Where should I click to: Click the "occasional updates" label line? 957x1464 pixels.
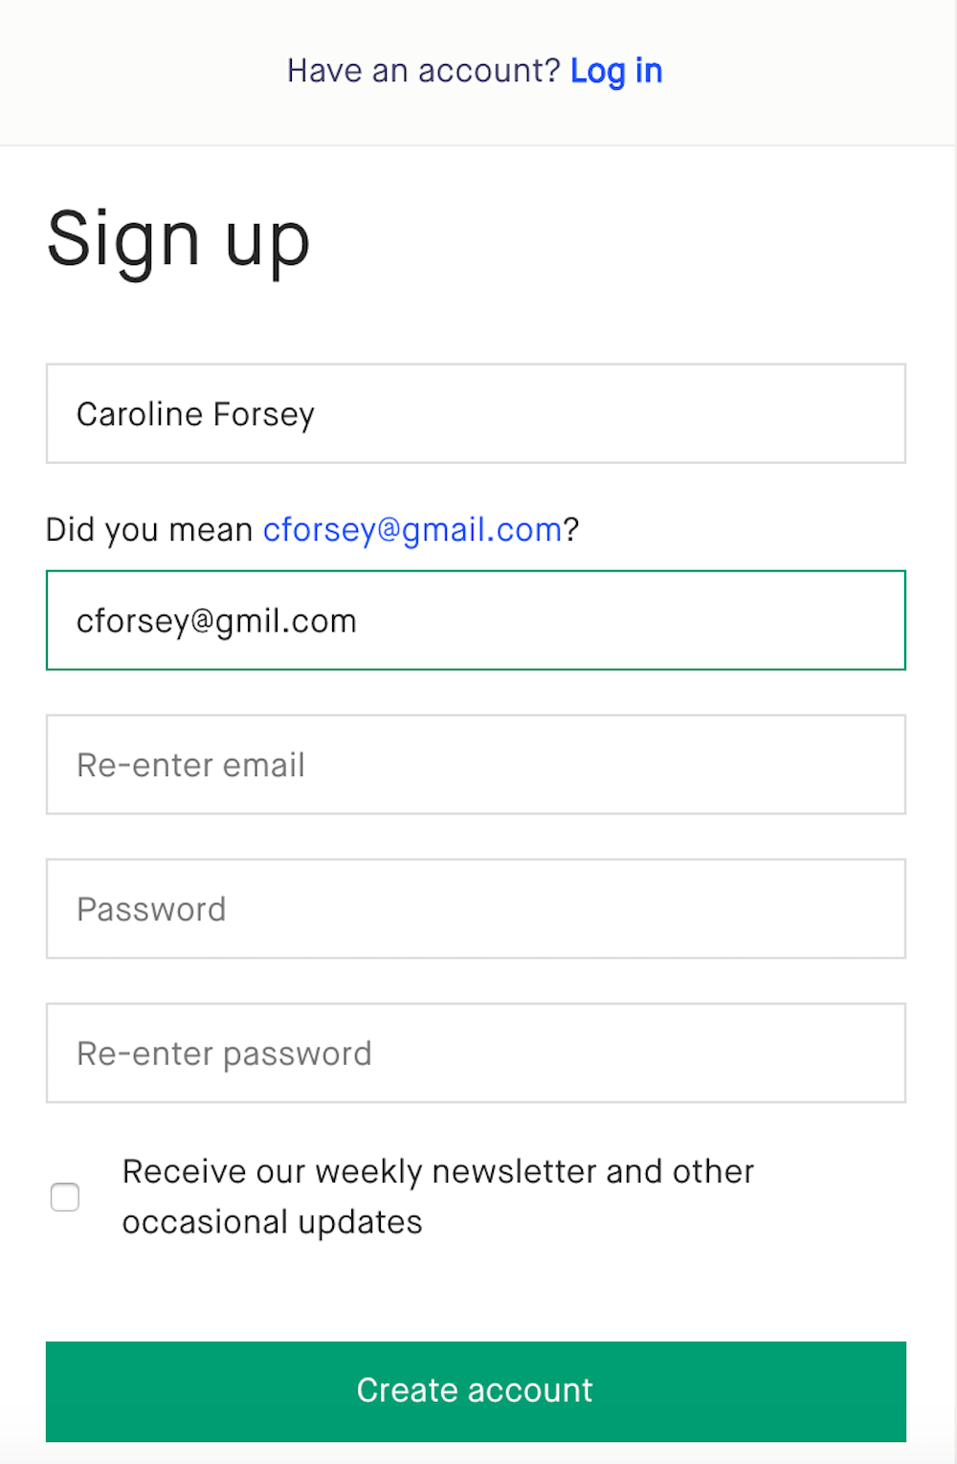click(x=272, y=1222)
